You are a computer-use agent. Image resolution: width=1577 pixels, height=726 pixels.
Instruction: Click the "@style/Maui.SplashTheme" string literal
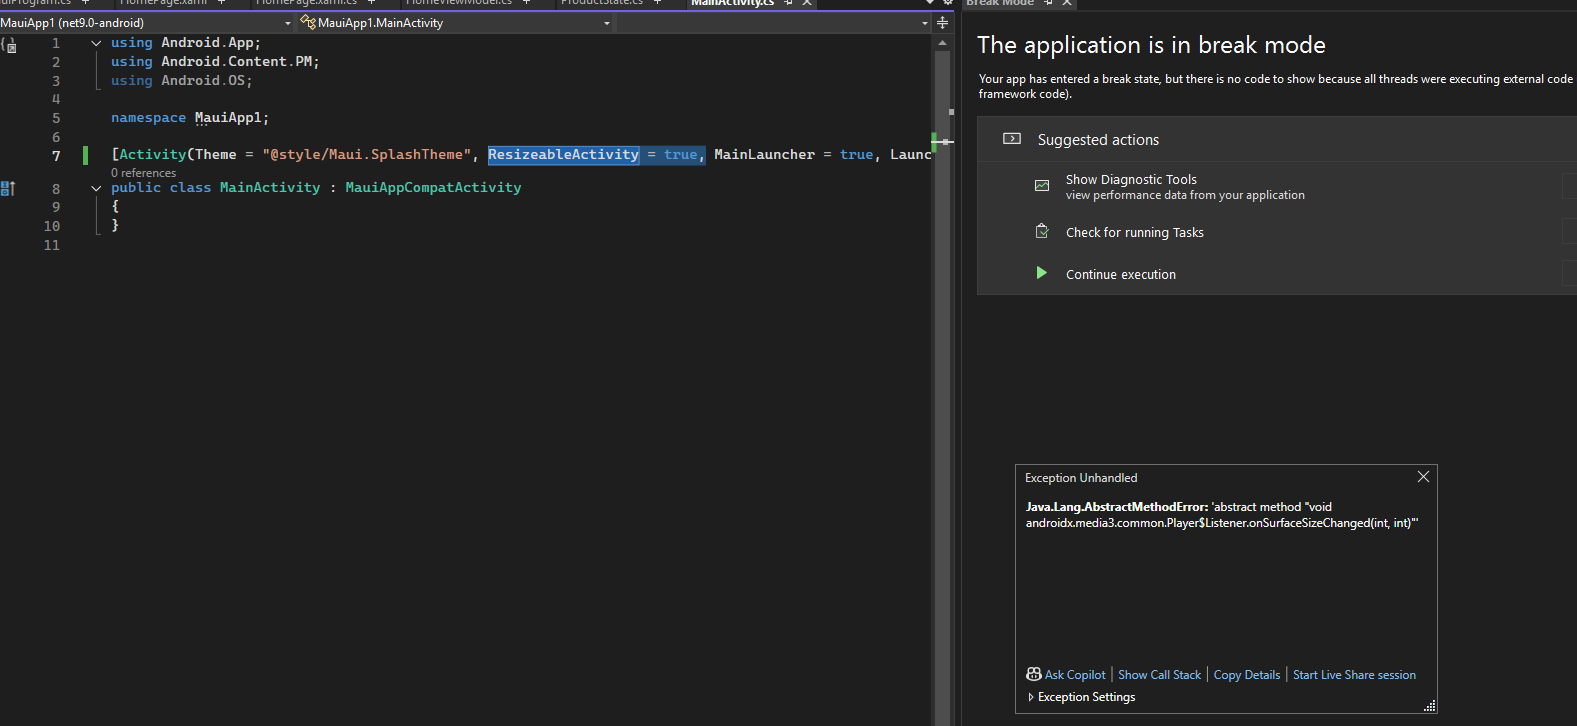coord(367,154)
